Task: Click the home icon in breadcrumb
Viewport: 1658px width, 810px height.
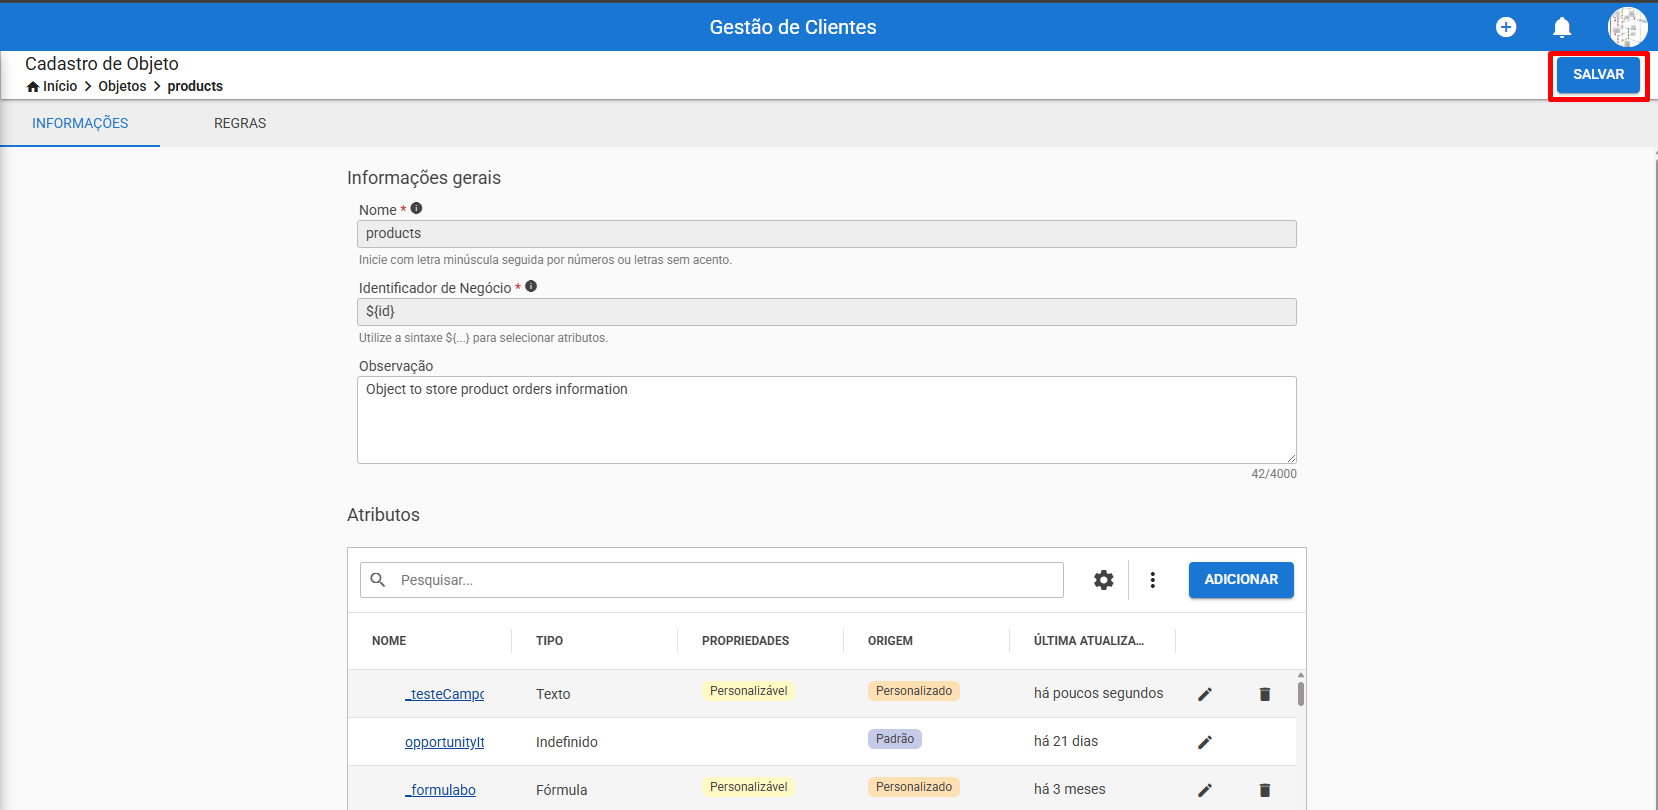Action: [33, 86]
